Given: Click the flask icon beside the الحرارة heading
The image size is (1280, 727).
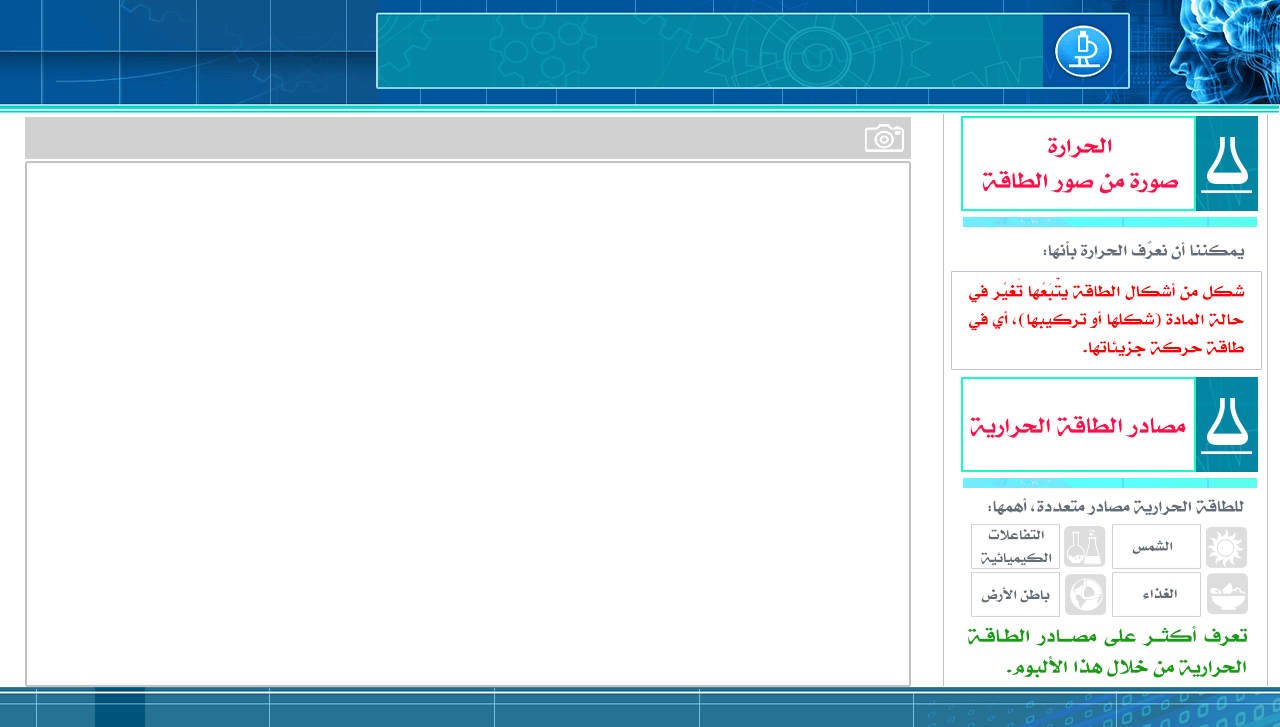Looking at the screenshot, I should 1227,163.
